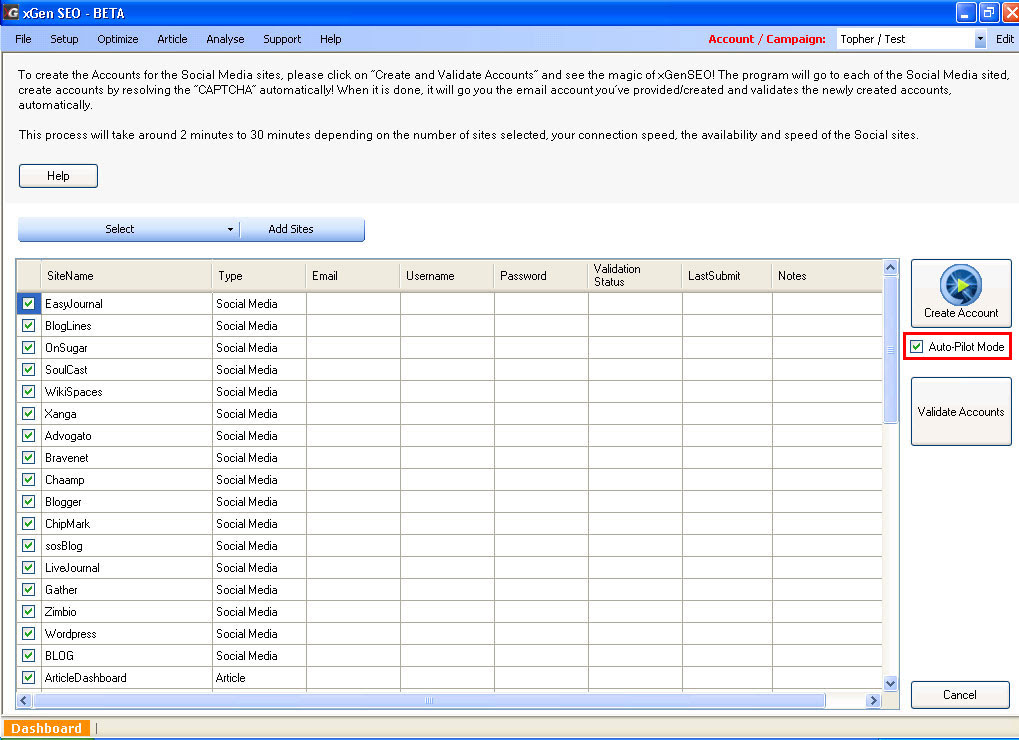
Task: Click the table's scroll down arrow
Action: (890, 683)
